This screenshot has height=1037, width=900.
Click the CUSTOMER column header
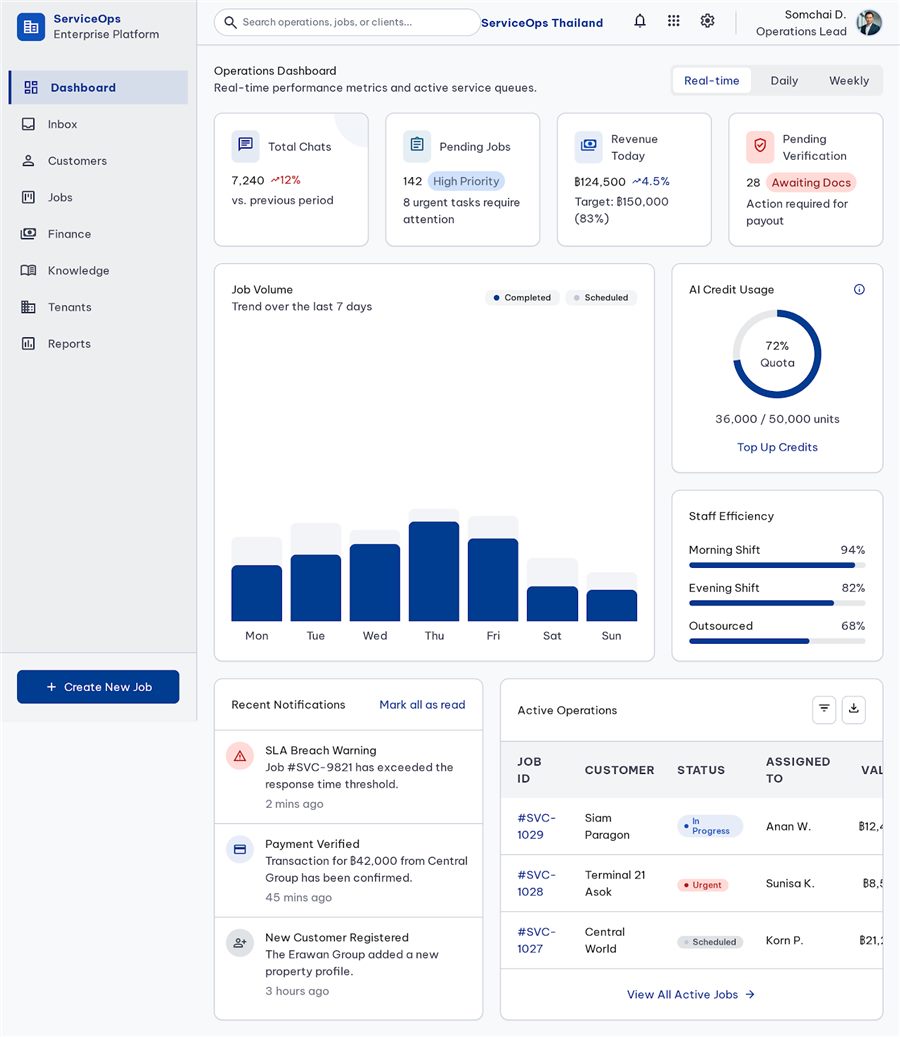click(x=619, y=770)
